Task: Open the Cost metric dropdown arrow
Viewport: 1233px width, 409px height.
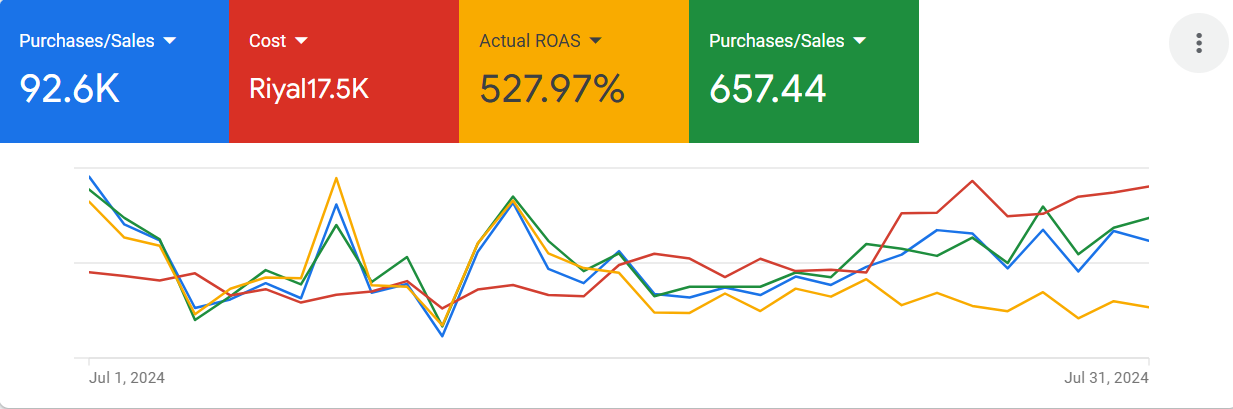Action: tap(301, 41)
